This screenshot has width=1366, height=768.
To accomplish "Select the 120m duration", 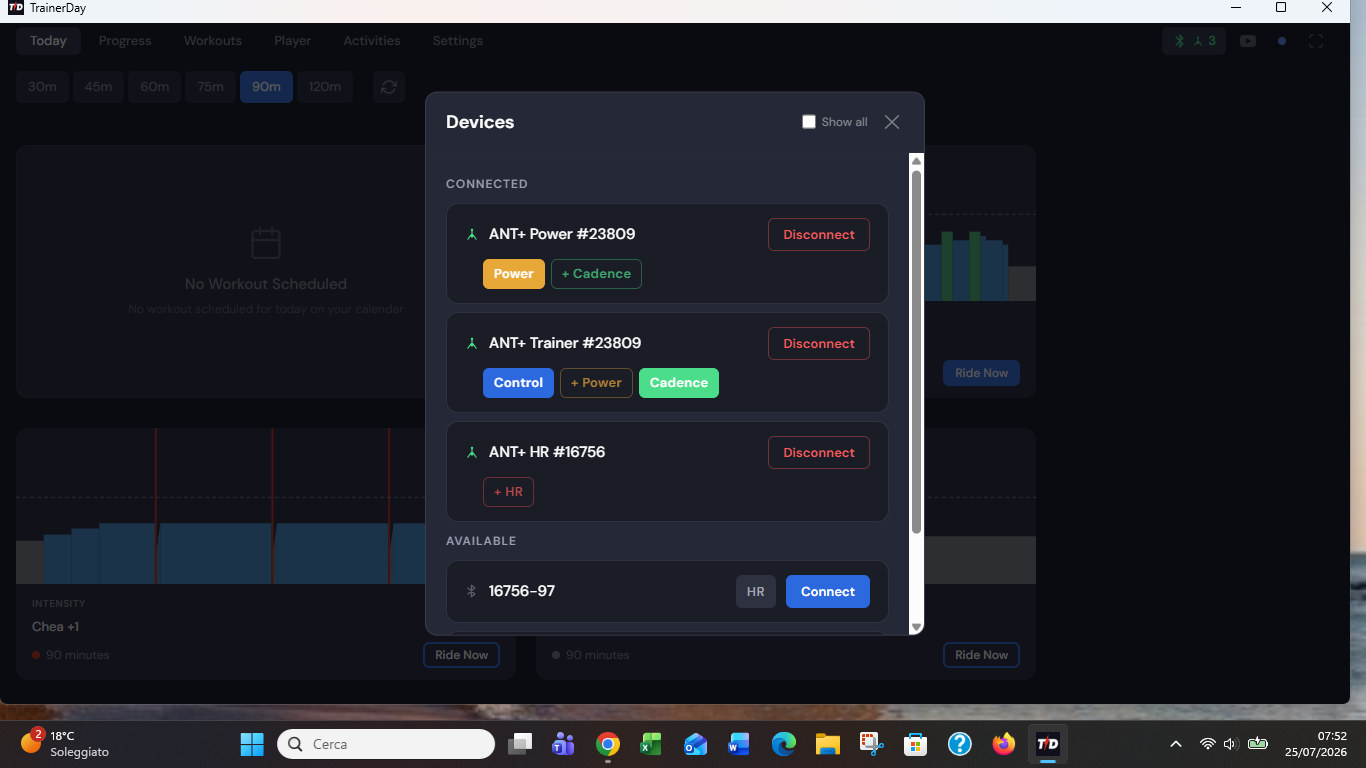I will click(x=325, y=87).
